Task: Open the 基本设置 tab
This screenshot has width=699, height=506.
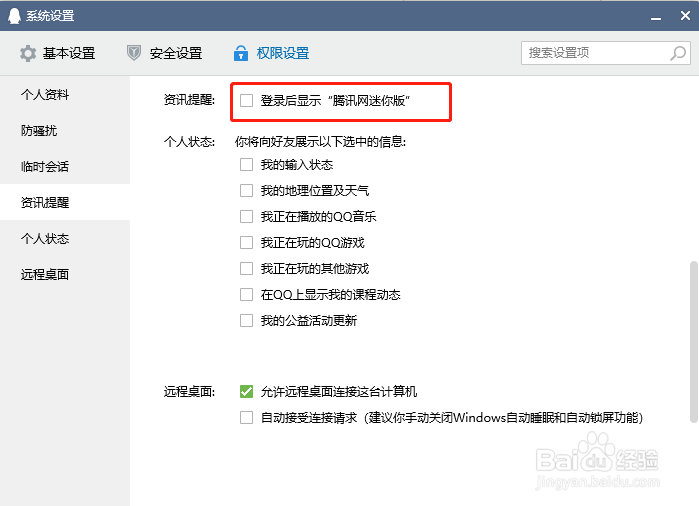Action: click(x=58, y=53)
